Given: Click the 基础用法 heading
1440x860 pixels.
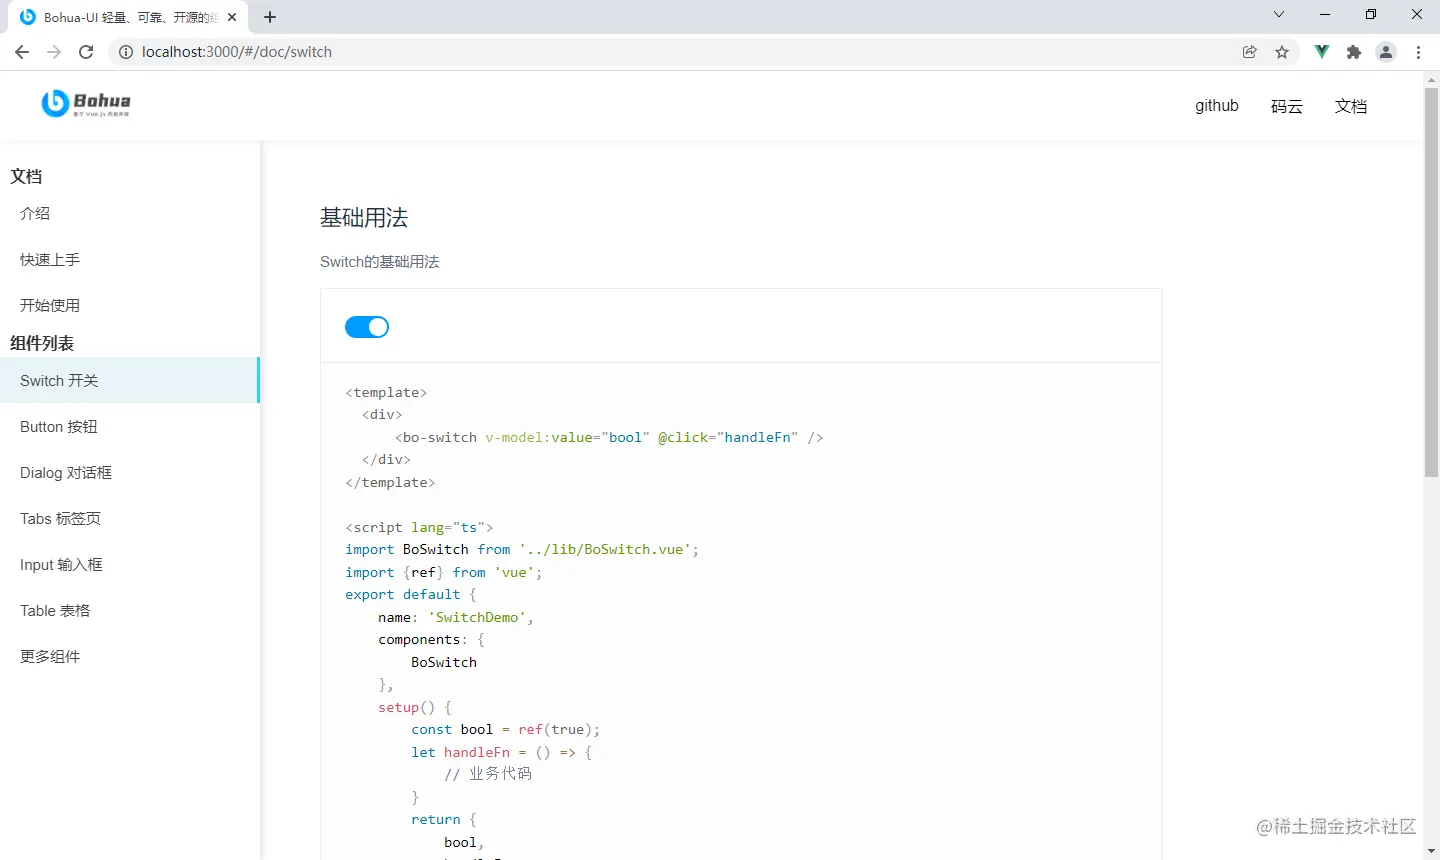Looking at the screenshot, I should click(364, 218).
